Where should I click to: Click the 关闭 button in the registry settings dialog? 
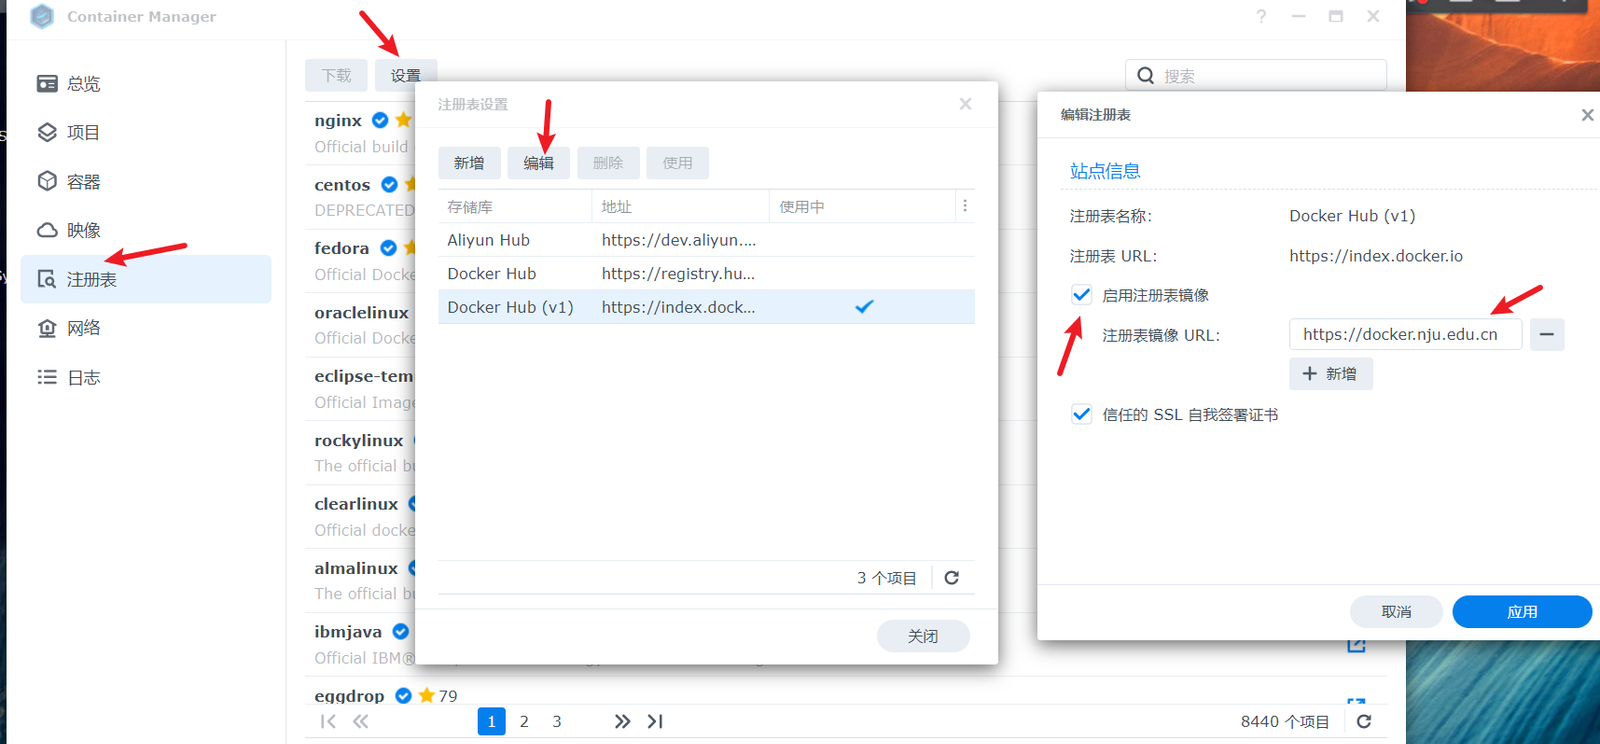pos(923,636)
